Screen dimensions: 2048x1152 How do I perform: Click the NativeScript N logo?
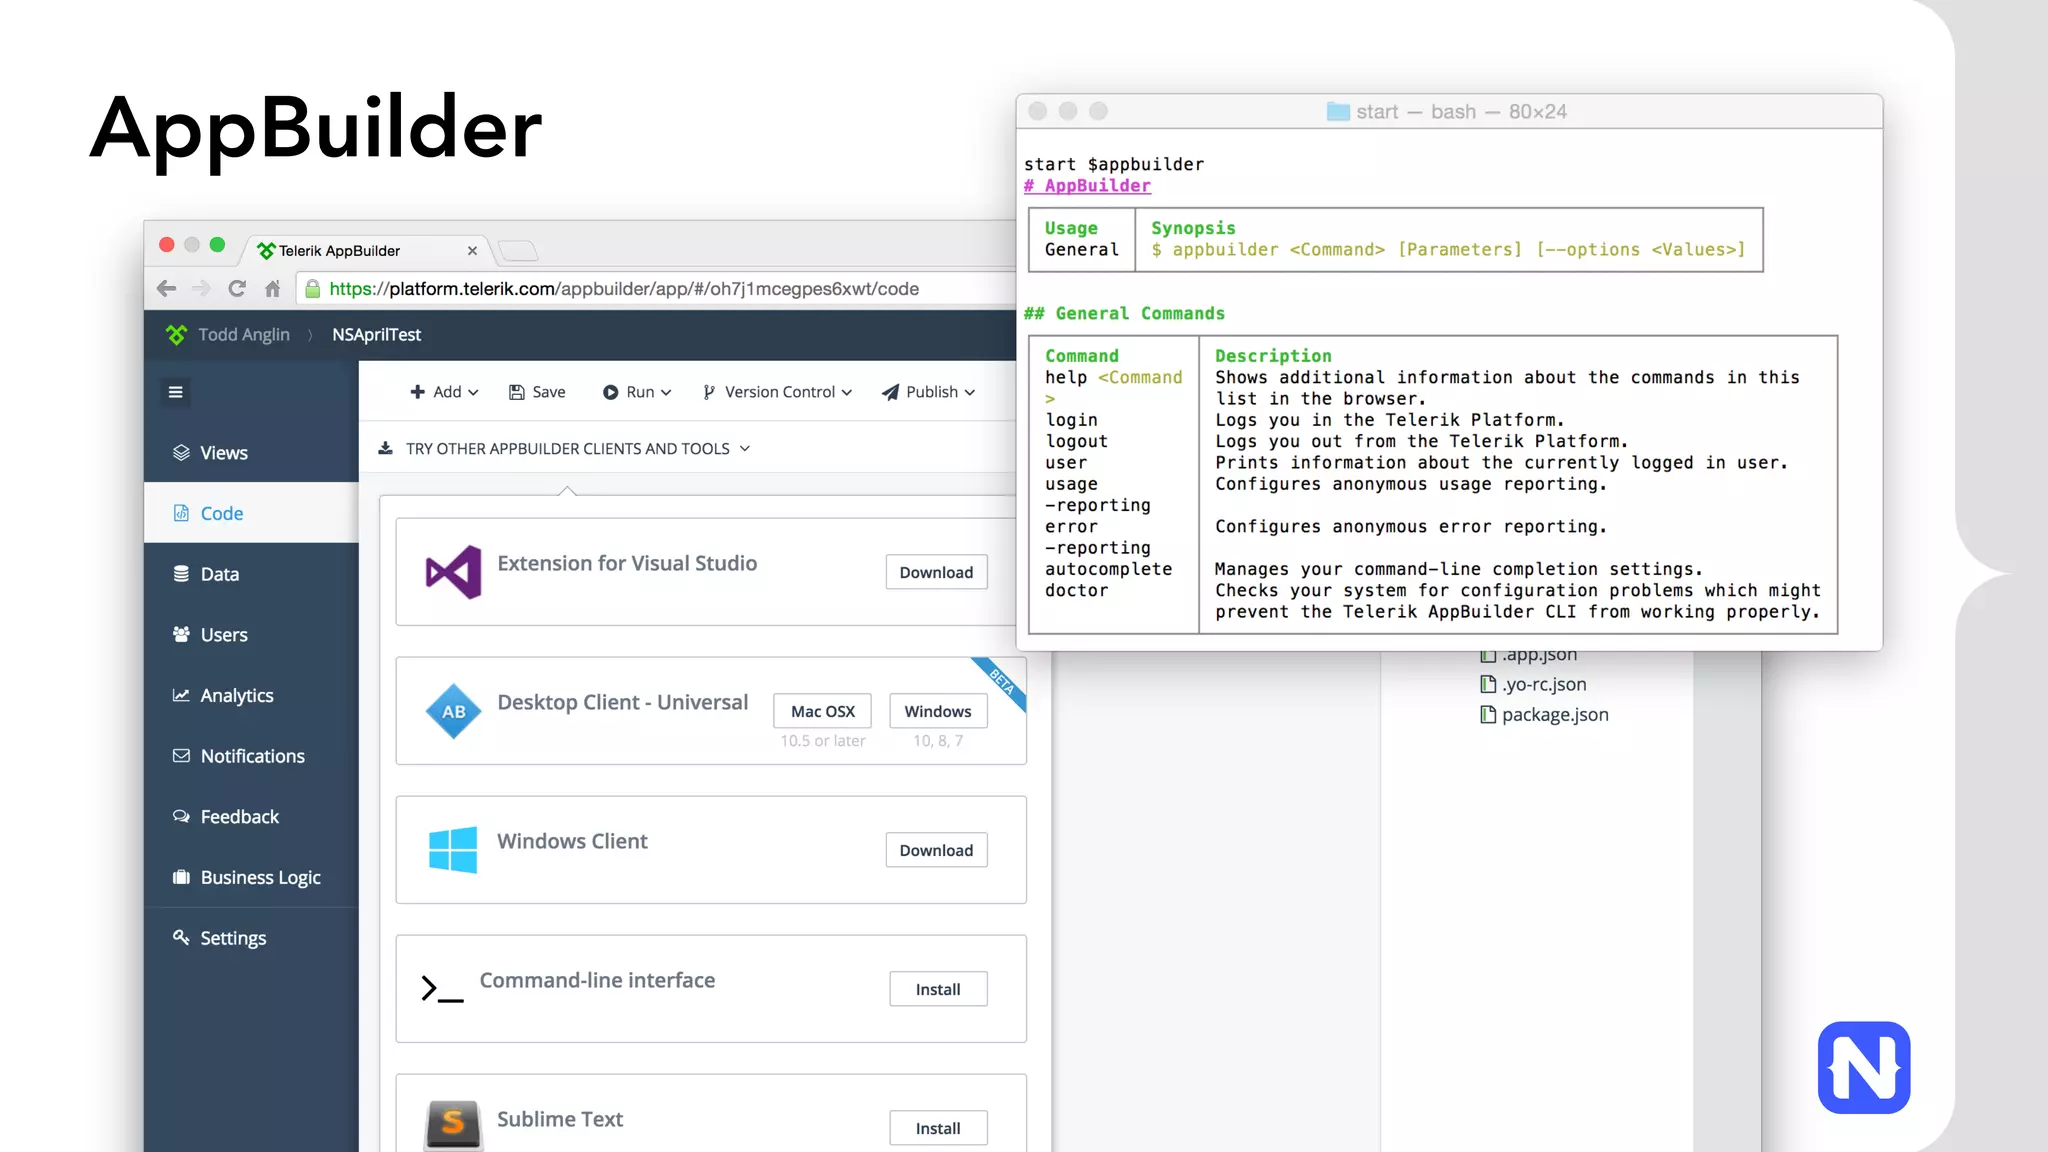1864,1067
